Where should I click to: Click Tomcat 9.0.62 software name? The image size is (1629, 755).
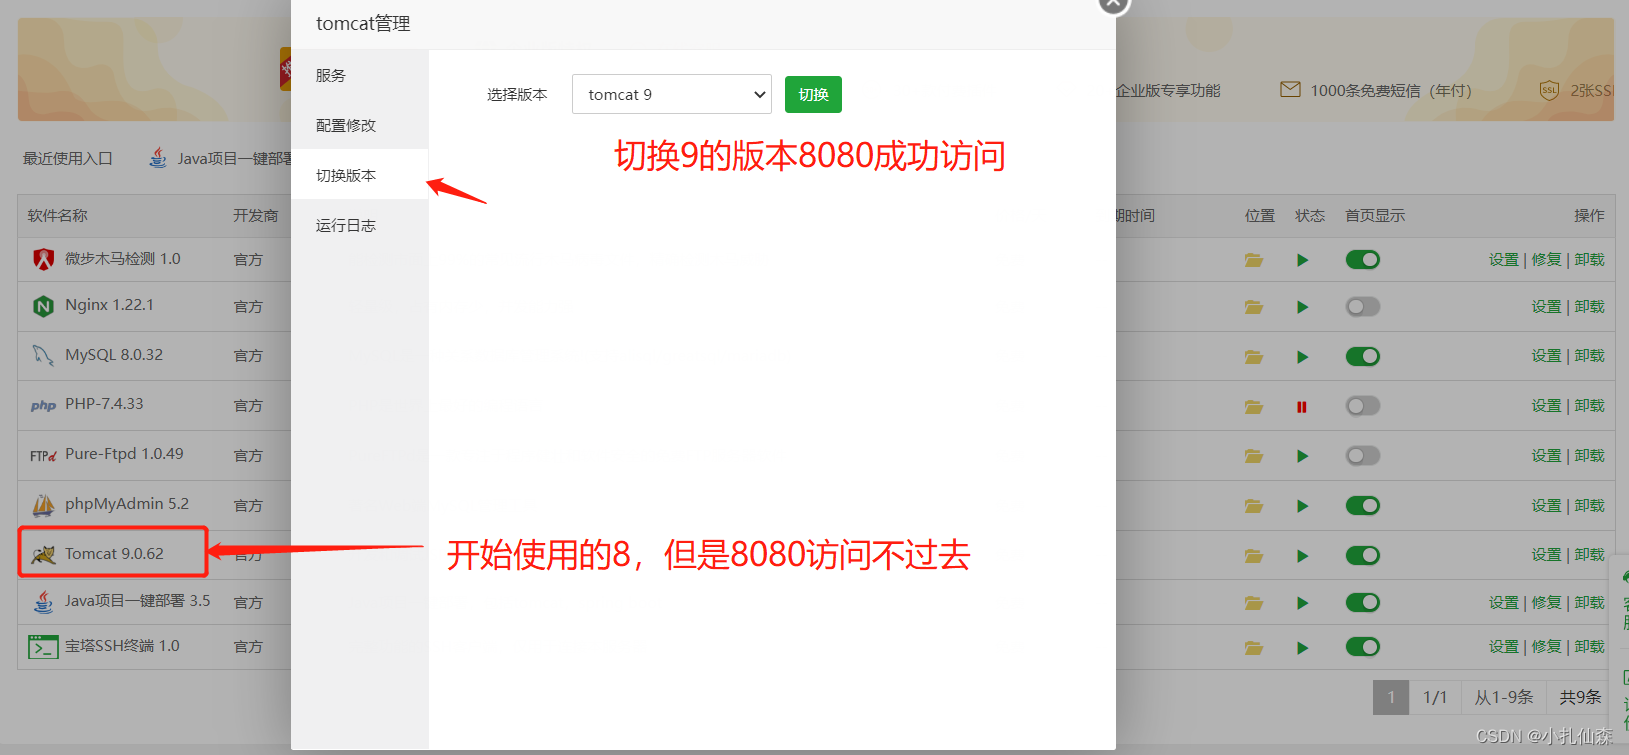pyautogui.click(x=114, y=553)
